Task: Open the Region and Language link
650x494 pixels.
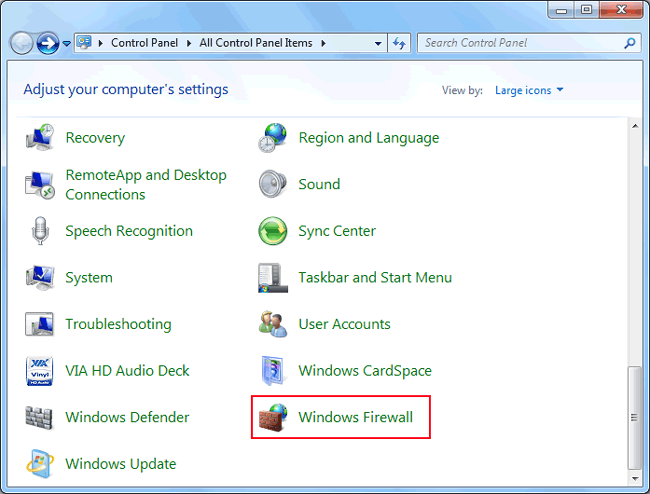Action: click(x=369, y=138)
